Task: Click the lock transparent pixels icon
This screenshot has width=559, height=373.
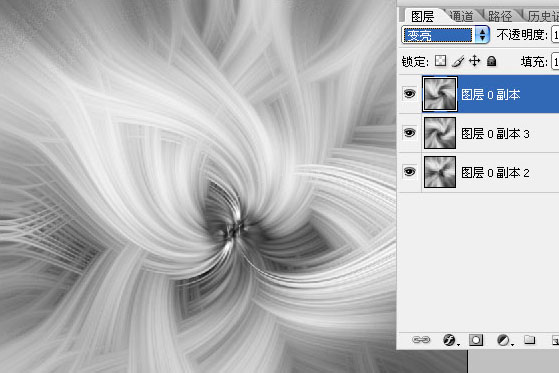Action: [440, 61]
